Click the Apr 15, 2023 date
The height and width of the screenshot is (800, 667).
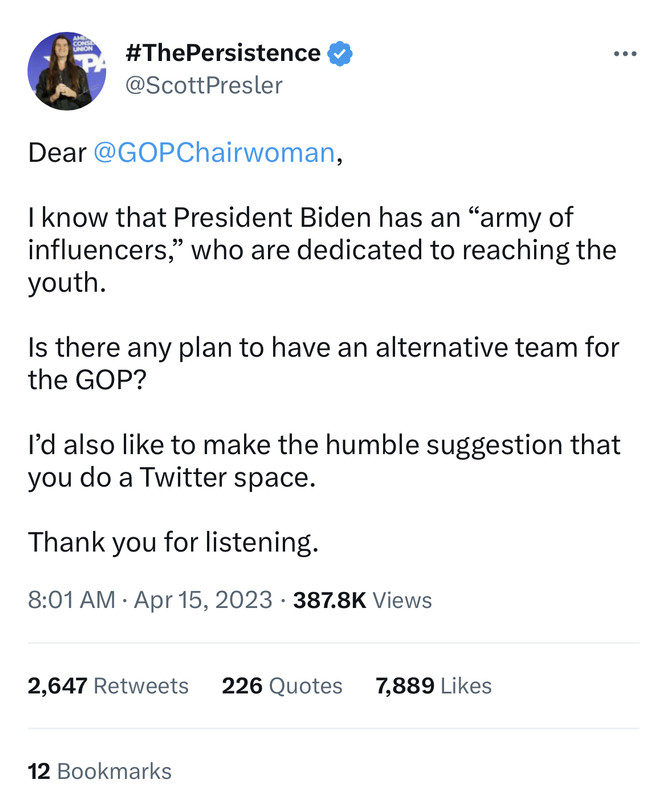(203, 600)
